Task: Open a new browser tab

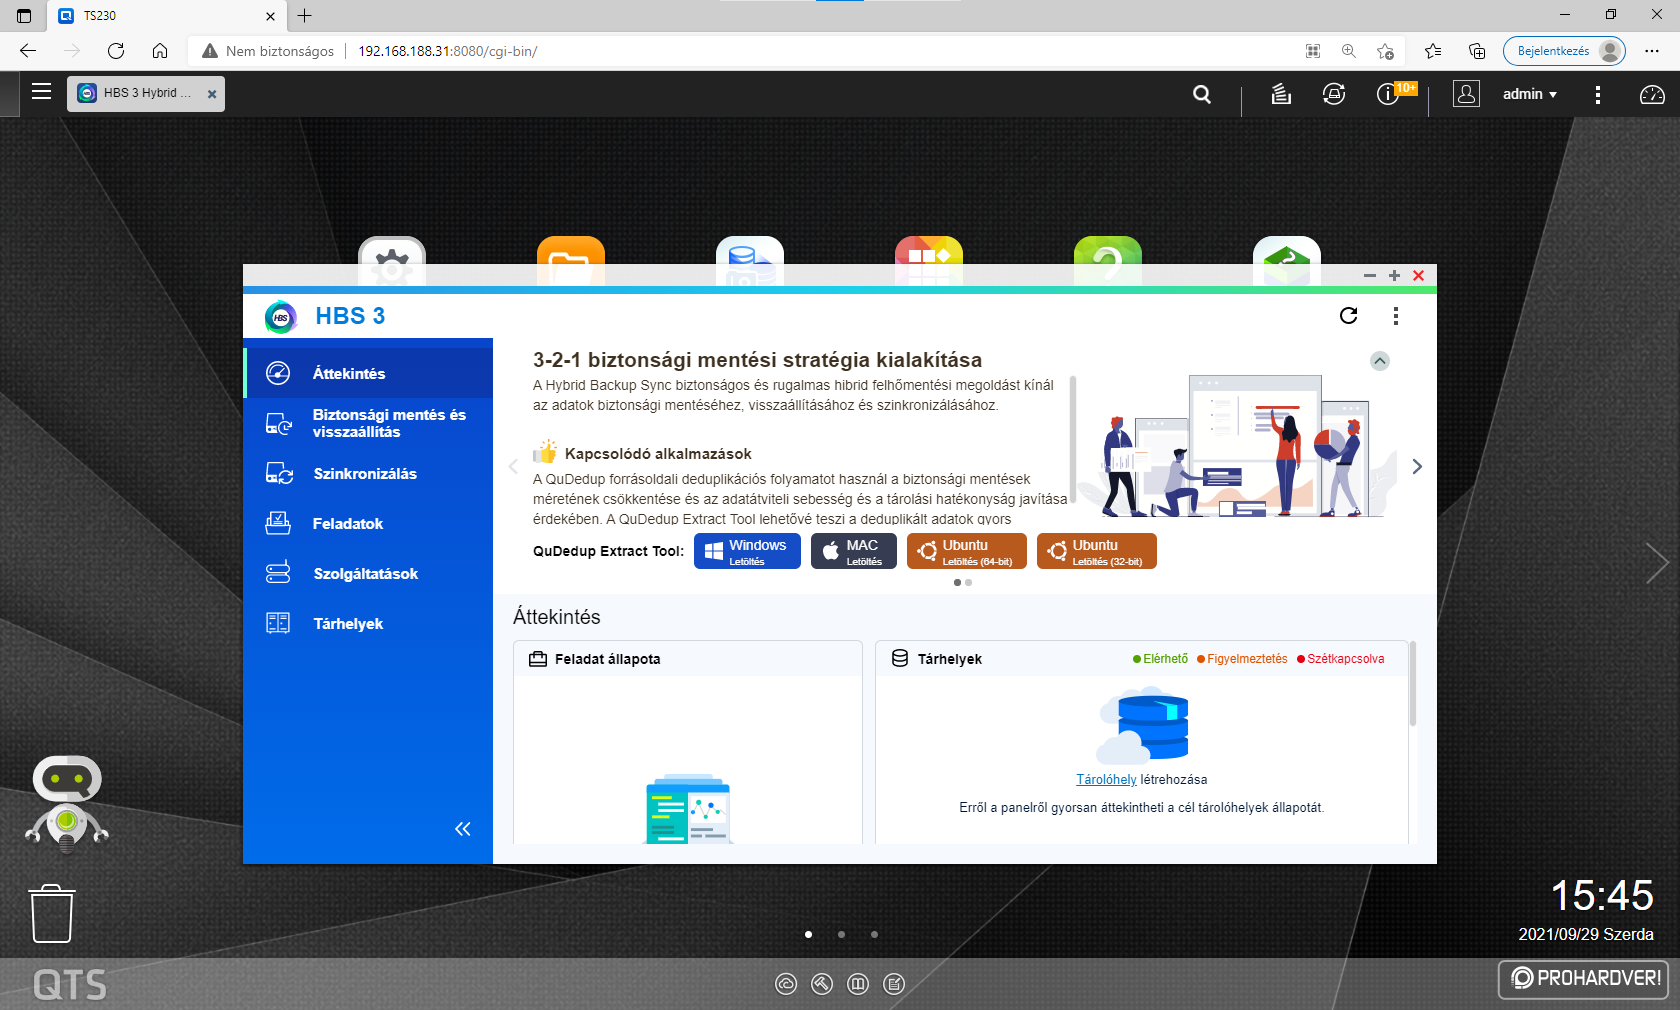Action: tap(305, 16)
